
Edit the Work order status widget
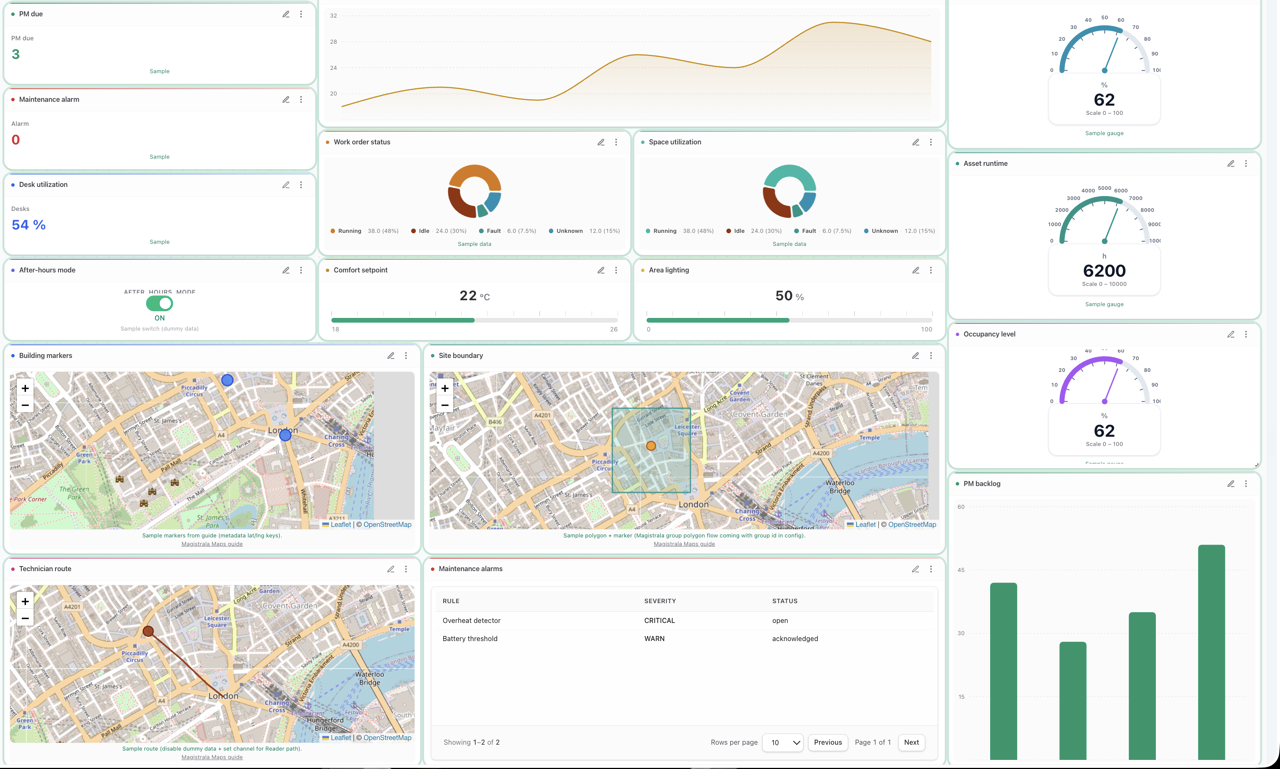tap(601, 142)
